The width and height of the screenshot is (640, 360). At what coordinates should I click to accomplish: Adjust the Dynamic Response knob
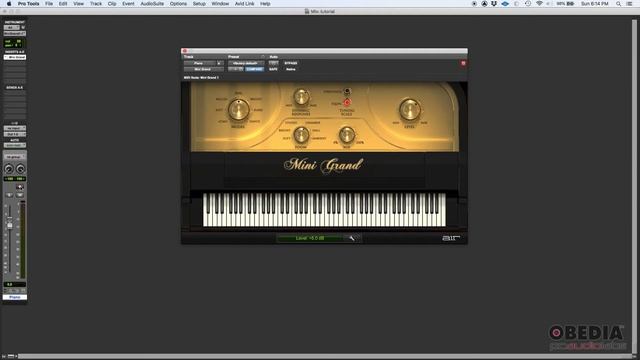(301, 97)
